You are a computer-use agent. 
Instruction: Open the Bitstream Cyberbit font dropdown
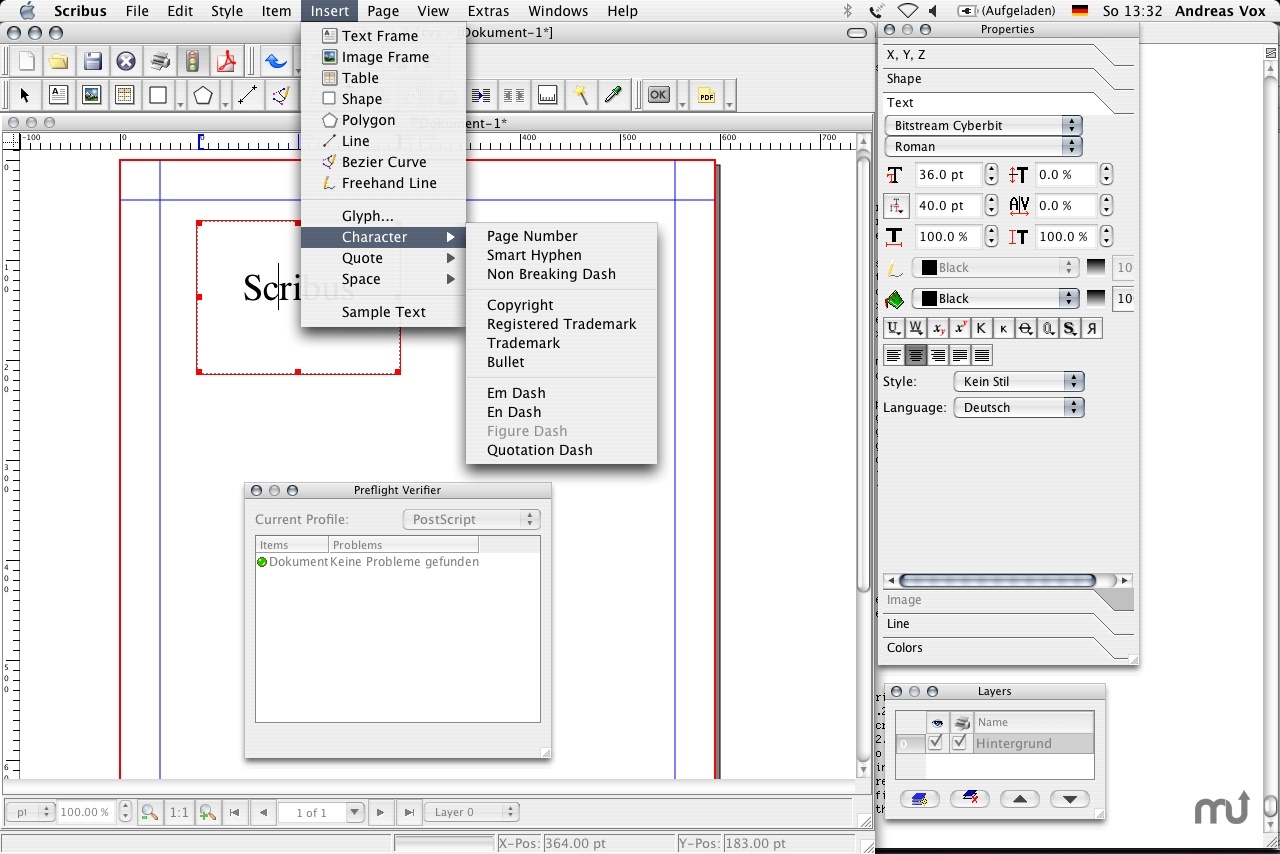983,126
